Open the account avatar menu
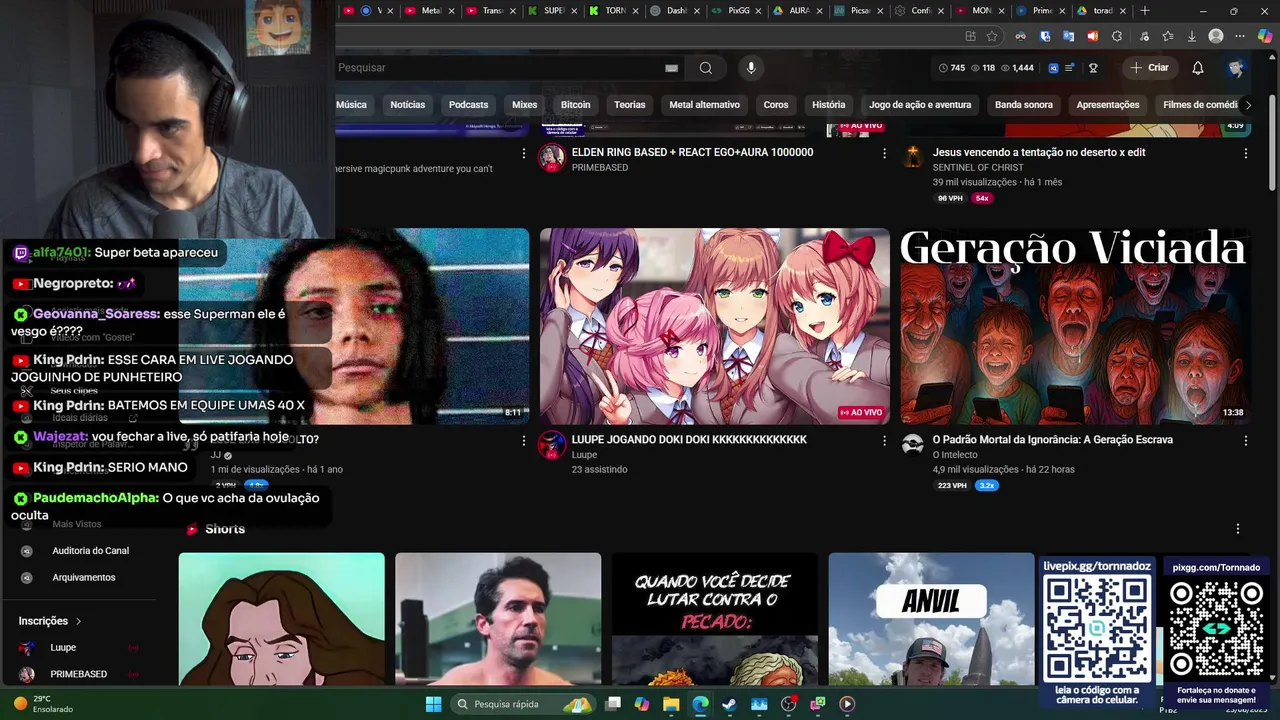This screenshot has width=1280, height=720. coord(1236,68)
